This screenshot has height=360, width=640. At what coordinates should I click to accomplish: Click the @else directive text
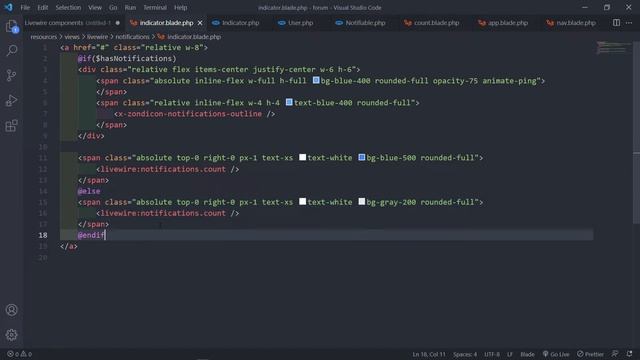(89, 191)
